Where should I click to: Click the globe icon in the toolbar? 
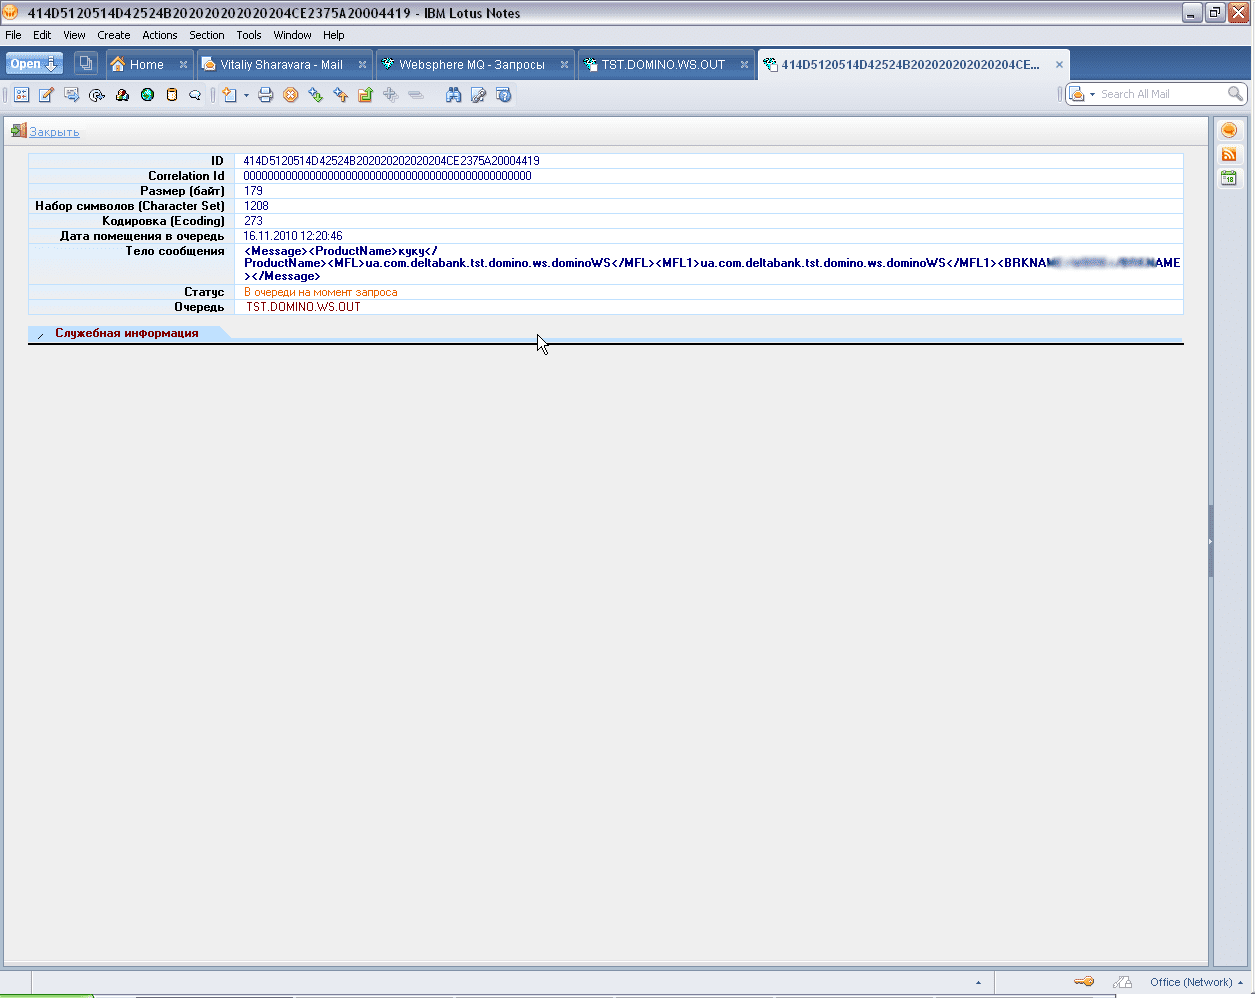click(x=147, y=95)
